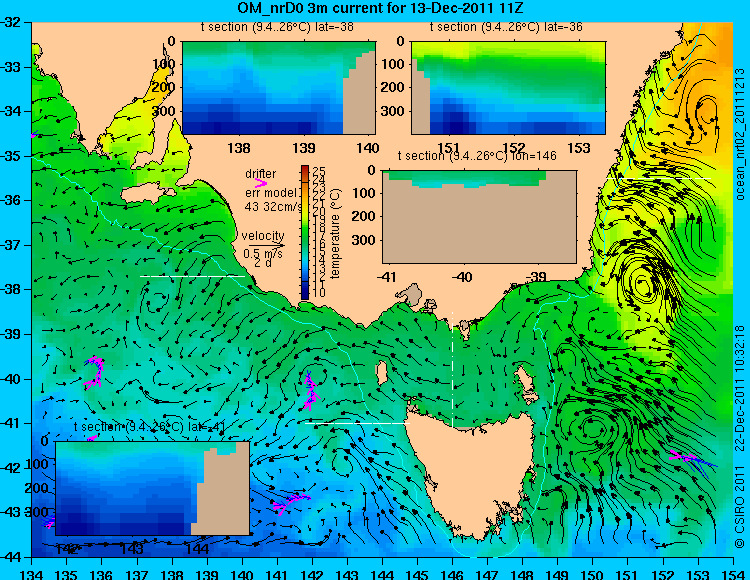Click the "t section (9.4..26°C) lat=-36" heading
The image size is (750, 580).
point(507,27)
